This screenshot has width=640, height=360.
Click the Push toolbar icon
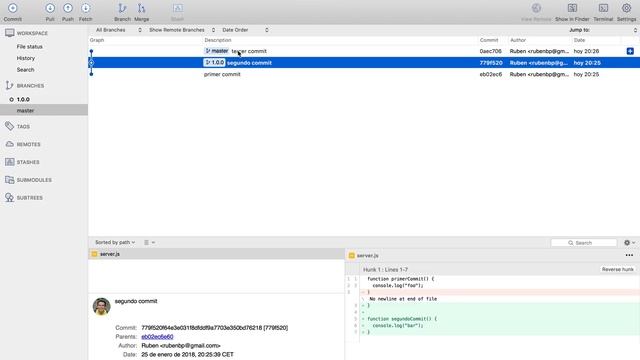[68, 8]
